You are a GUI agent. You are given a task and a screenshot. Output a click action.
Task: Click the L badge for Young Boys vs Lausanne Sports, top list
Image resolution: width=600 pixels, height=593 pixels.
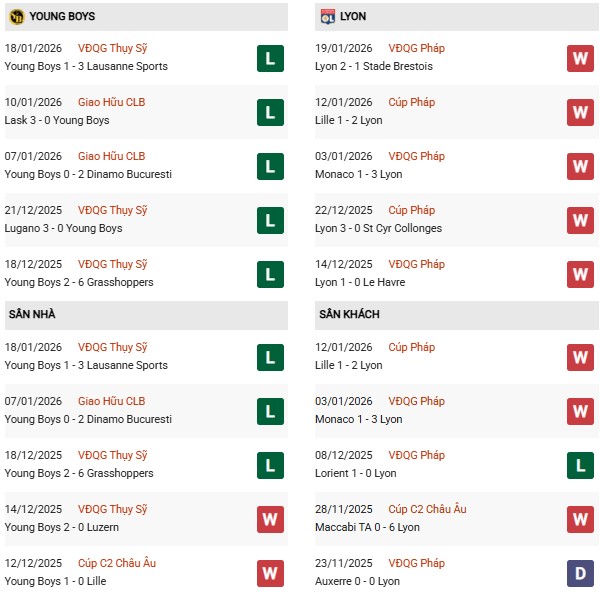click(x=270, y=58)
